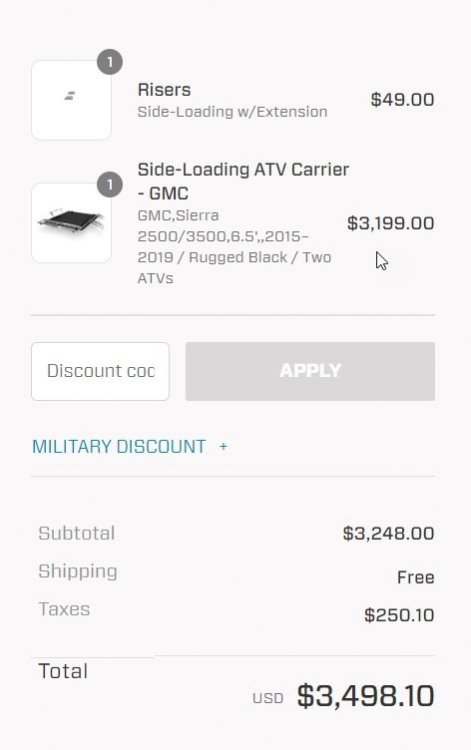
Task: Click the ATV Carrier product thumbnail
Action: pos(71,223)
